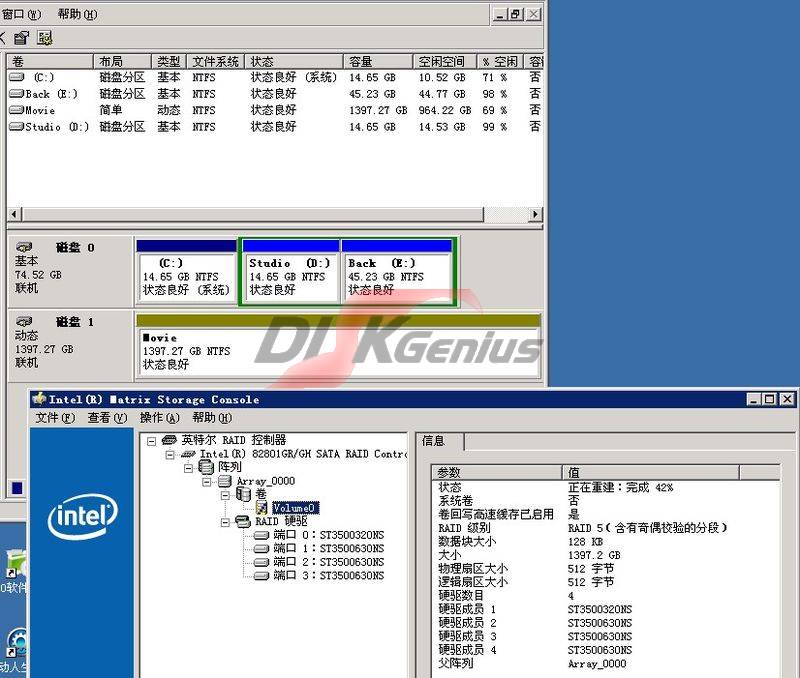Collapse the Intel(R) 82801GR/GH SATA RAID Controller node
800x678 pixels.
coord(170,455)
